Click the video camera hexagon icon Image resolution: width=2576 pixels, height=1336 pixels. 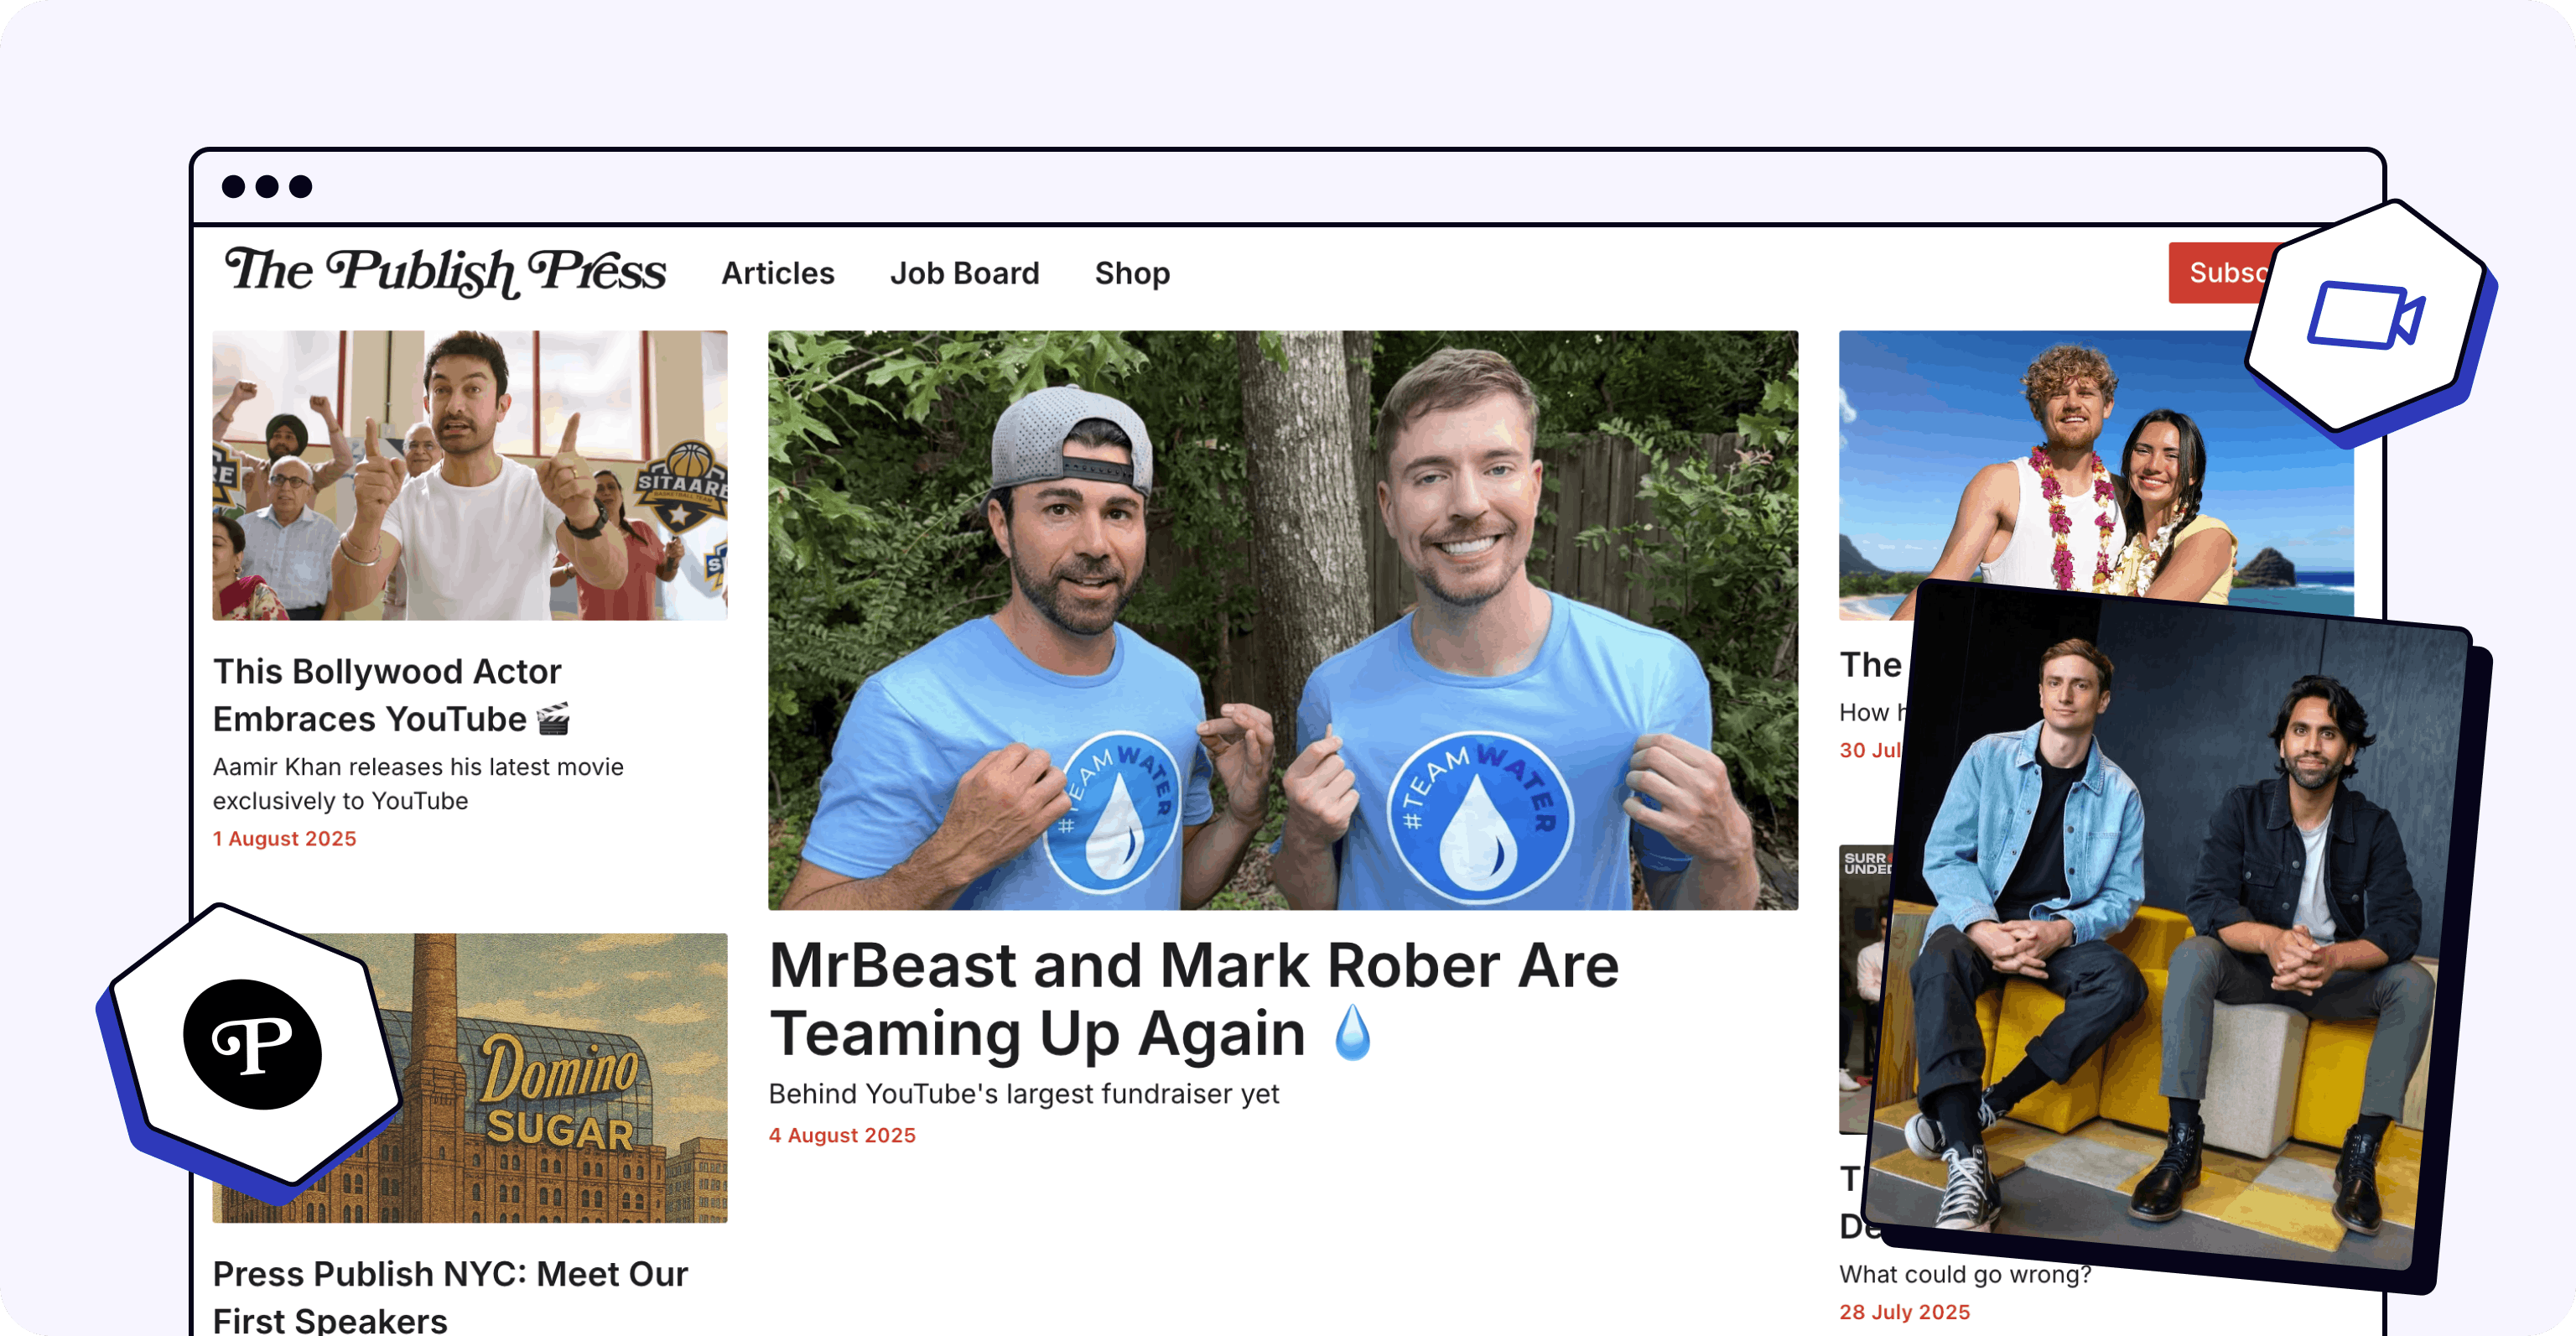[2368, 318]
